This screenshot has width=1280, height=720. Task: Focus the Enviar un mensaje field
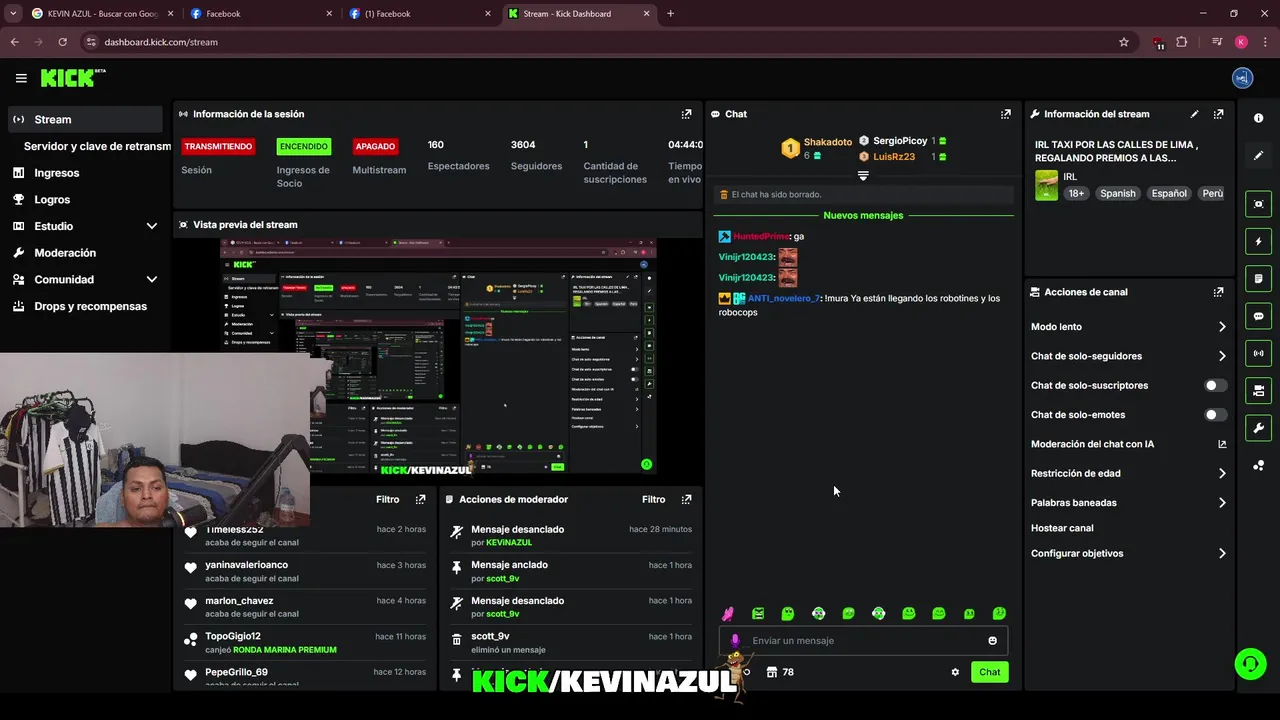pos(863,641)
